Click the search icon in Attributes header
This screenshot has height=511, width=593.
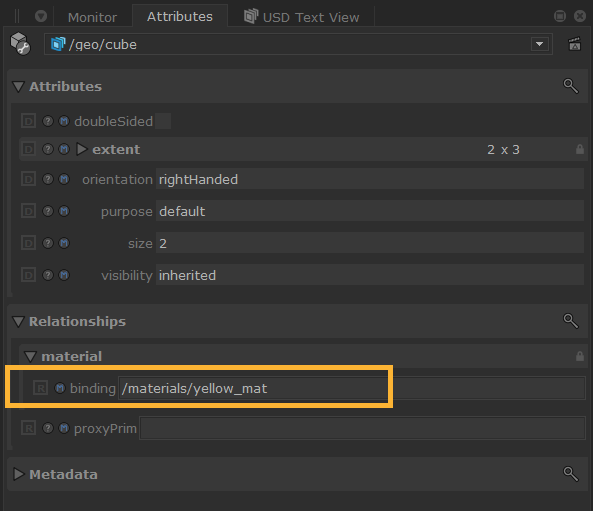[x=571, y=86]
